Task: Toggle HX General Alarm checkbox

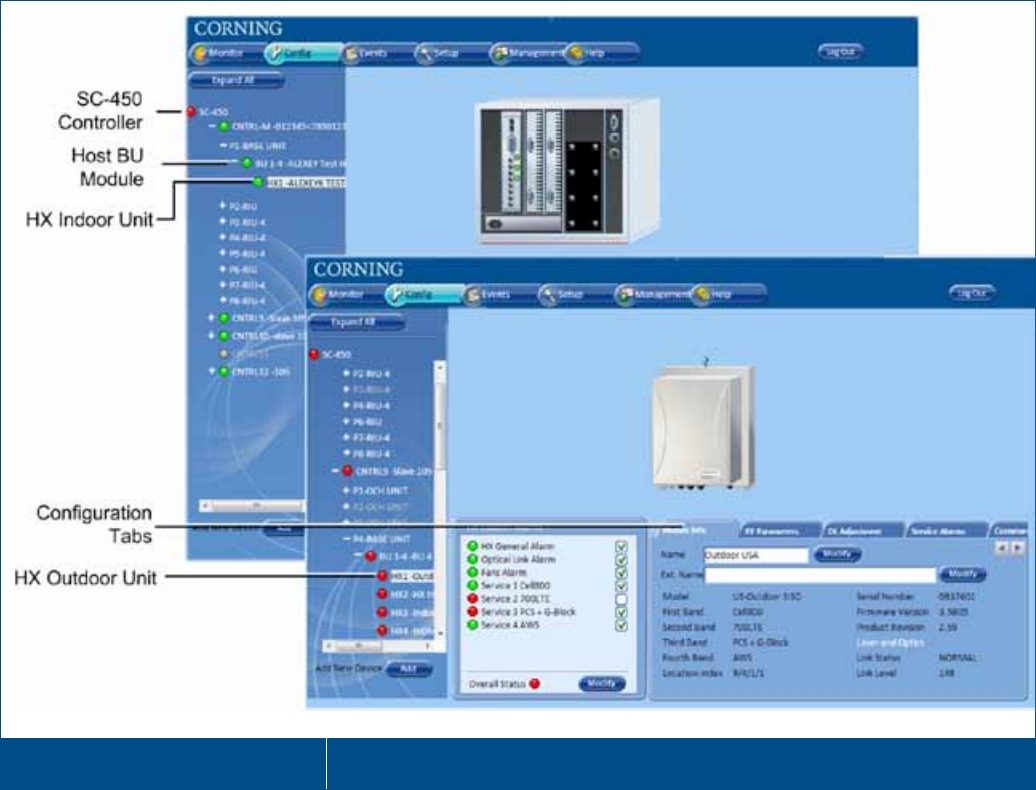Action: [621, 547]
